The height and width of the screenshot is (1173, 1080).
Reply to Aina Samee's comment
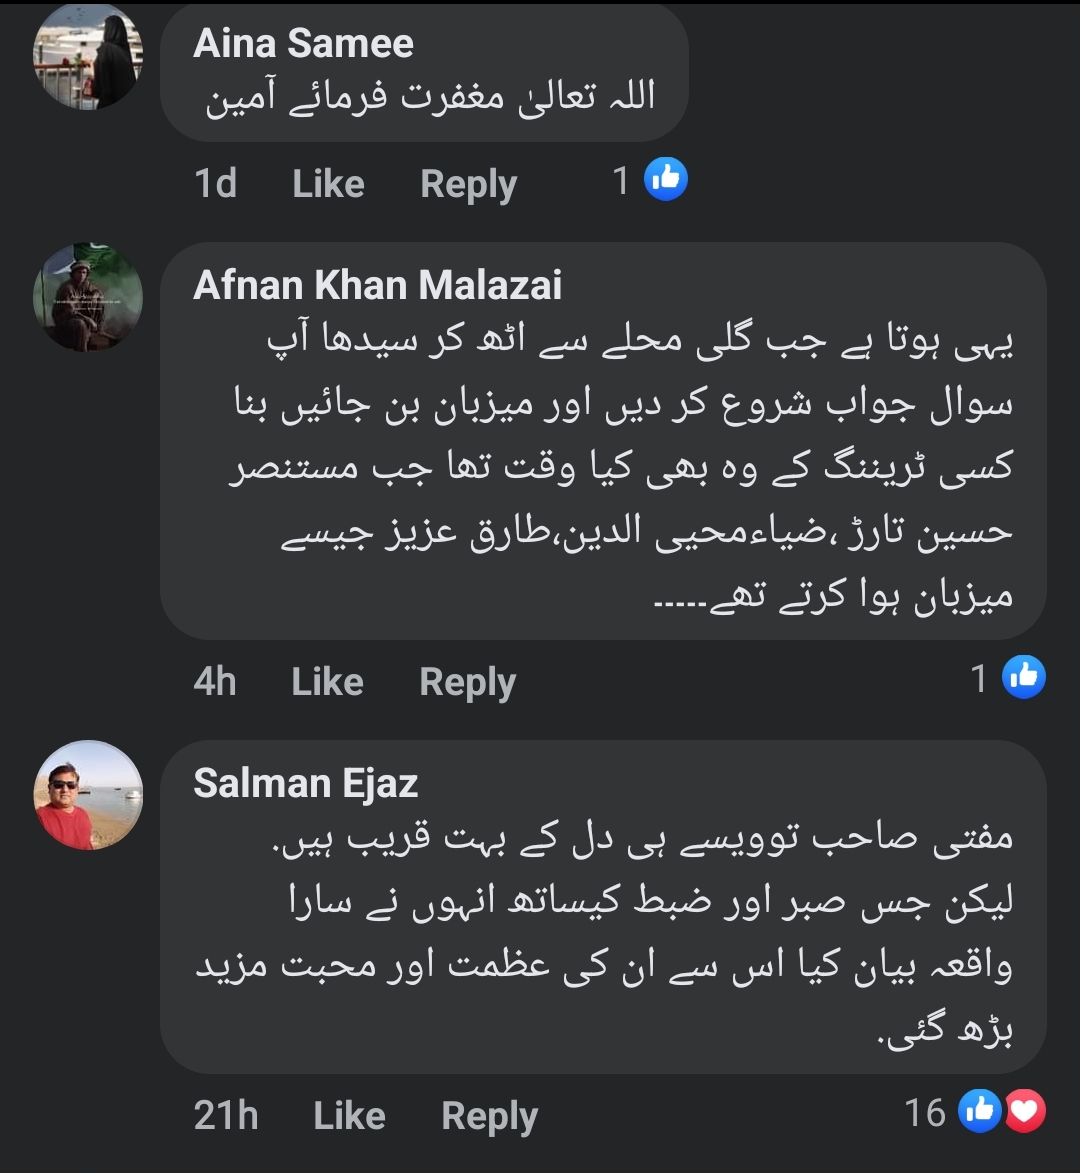click(x=468, y=184)
